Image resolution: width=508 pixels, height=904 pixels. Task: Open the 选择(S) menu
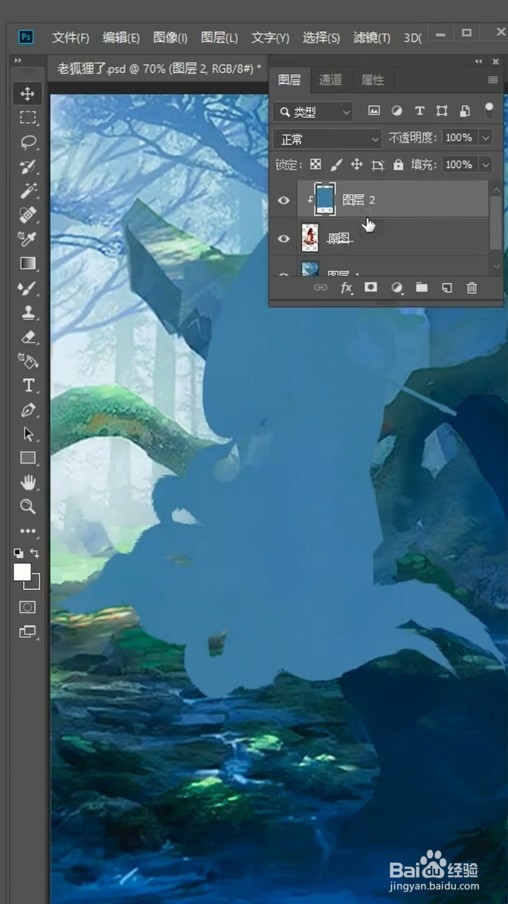(321, 38)
